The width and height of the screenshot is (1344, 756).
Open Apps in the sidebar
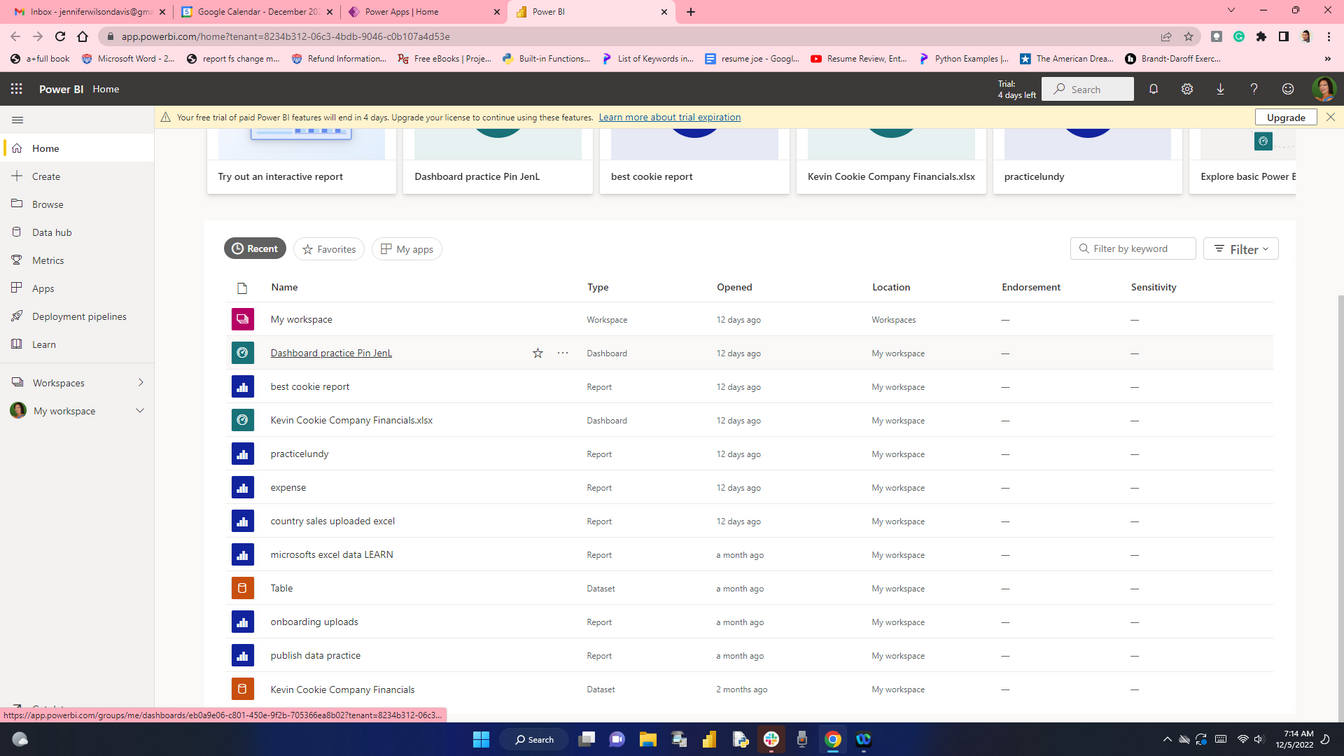[x=77, y=288]
